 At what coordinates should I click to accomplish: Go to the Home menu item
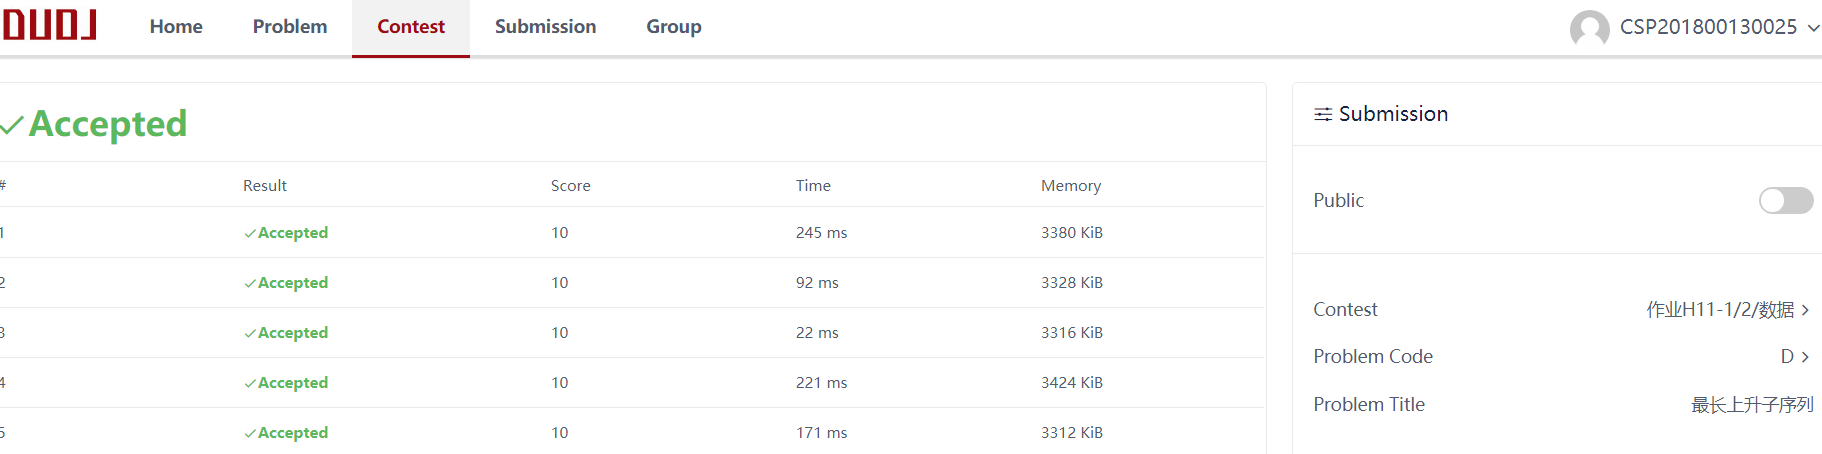(176, 27)
